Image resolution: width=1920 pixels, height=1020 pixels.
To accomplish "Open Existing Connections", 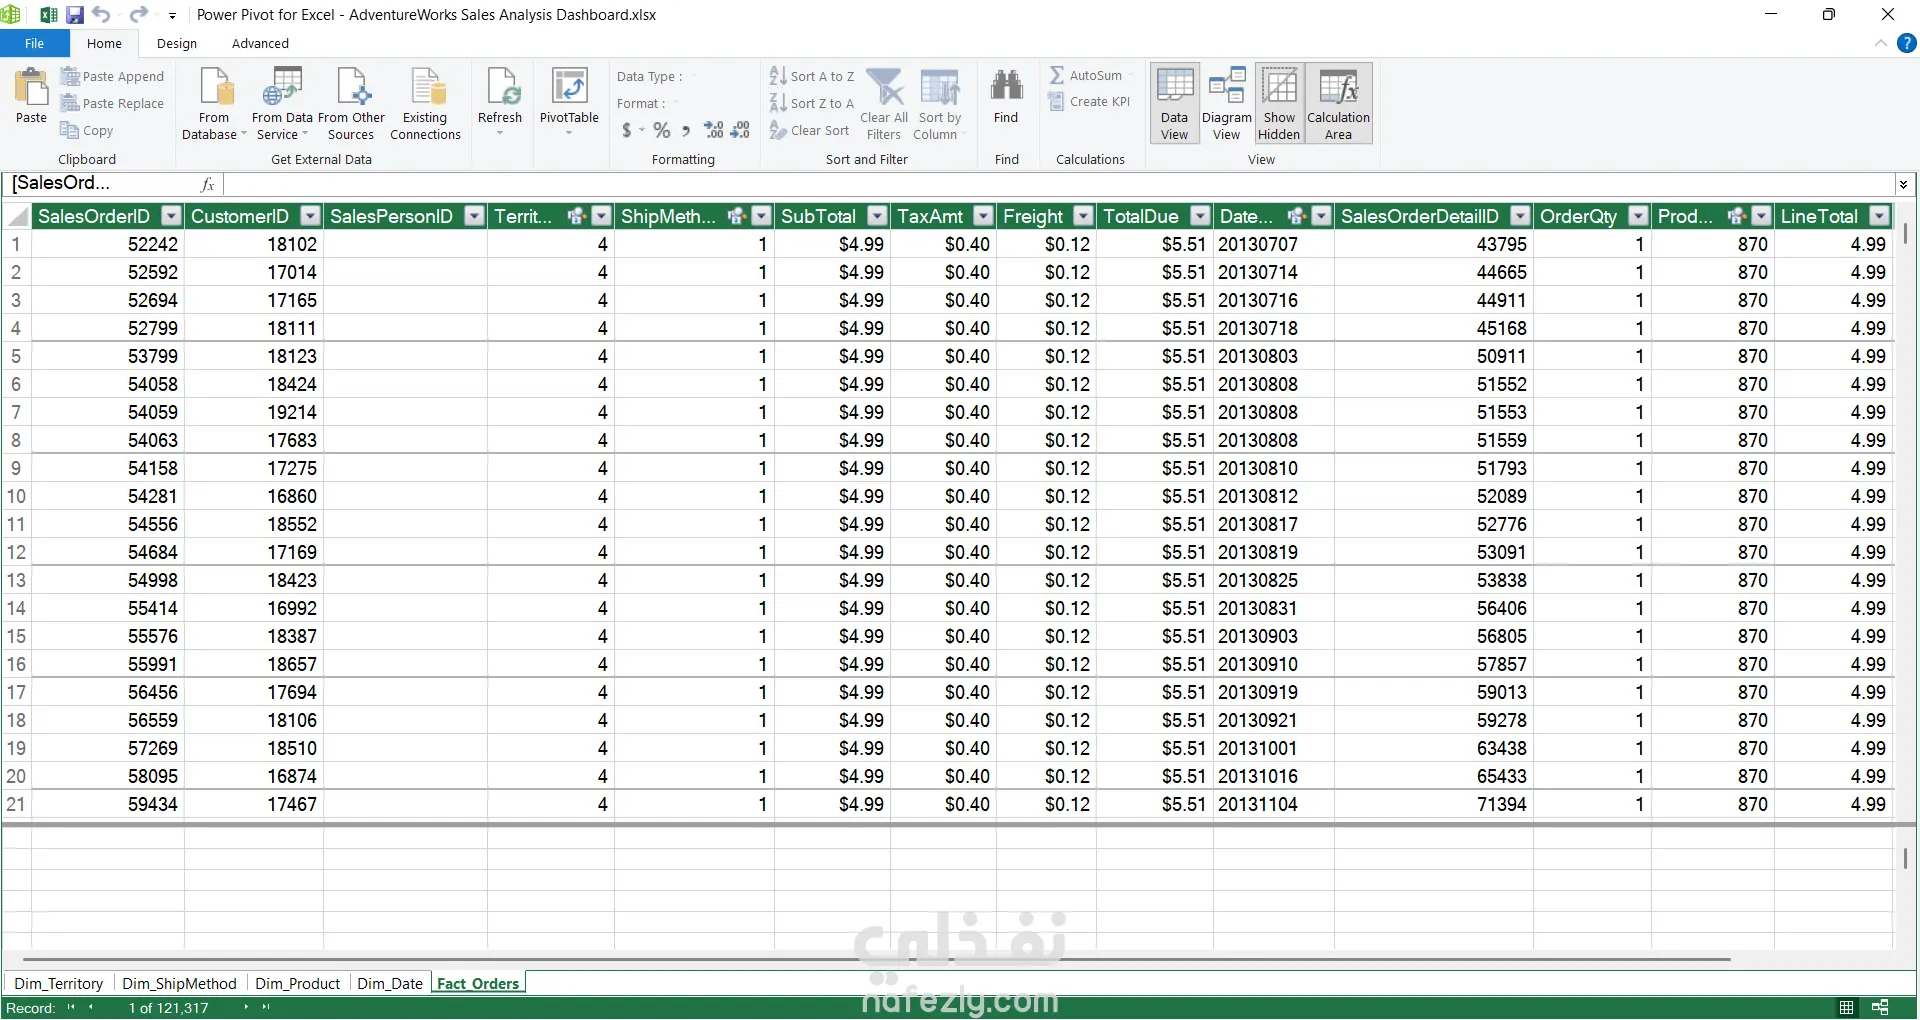I will coord(425,104).
